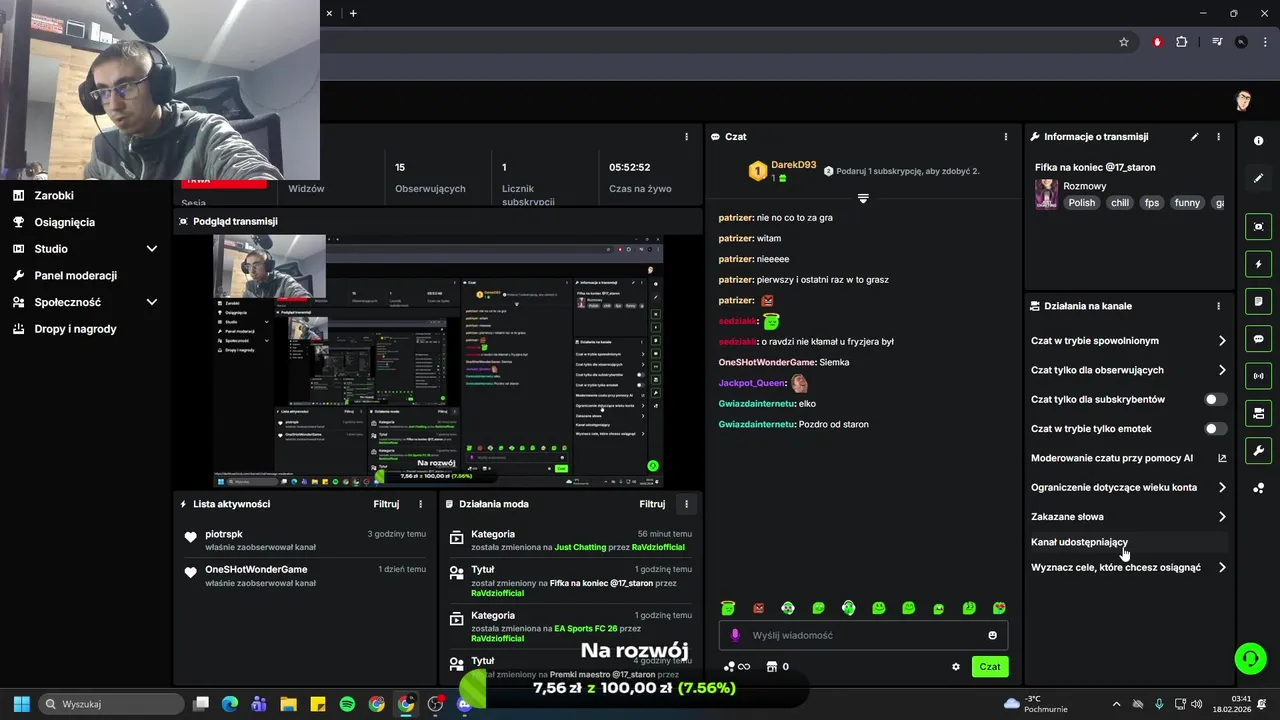
Task: Click the Just Chatting category link
Action: tap(580, 547)
